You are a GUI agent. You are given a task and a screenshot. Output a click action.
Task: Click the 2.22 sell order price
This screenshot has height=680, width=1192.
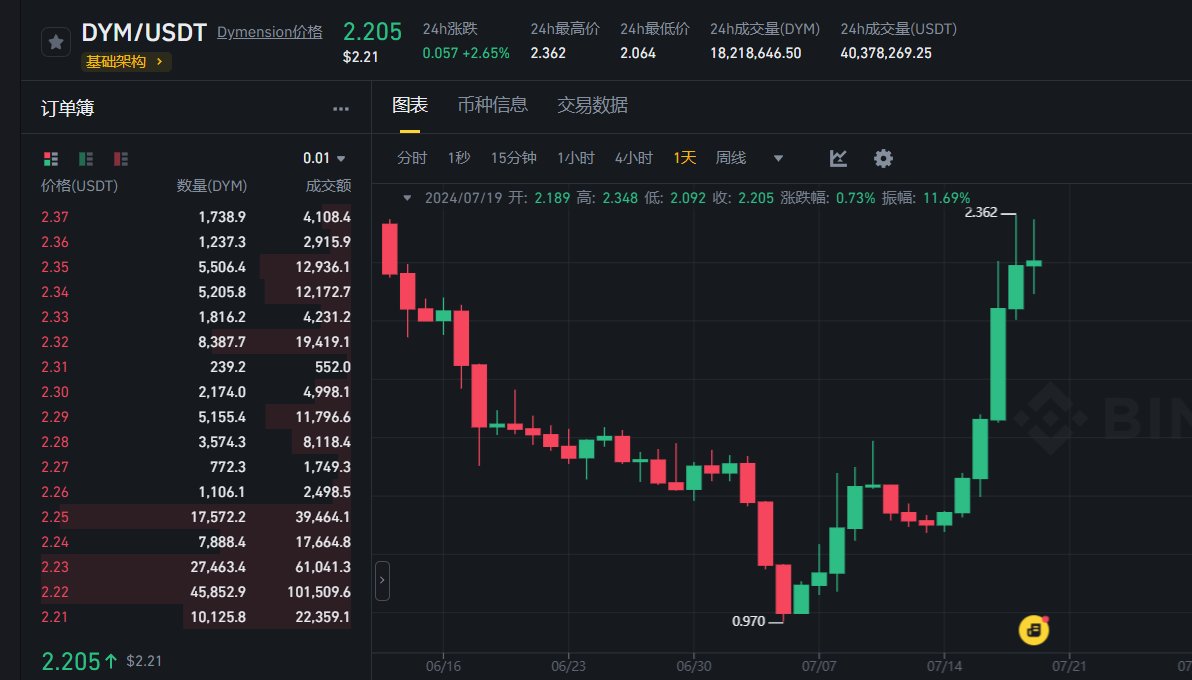55,592
